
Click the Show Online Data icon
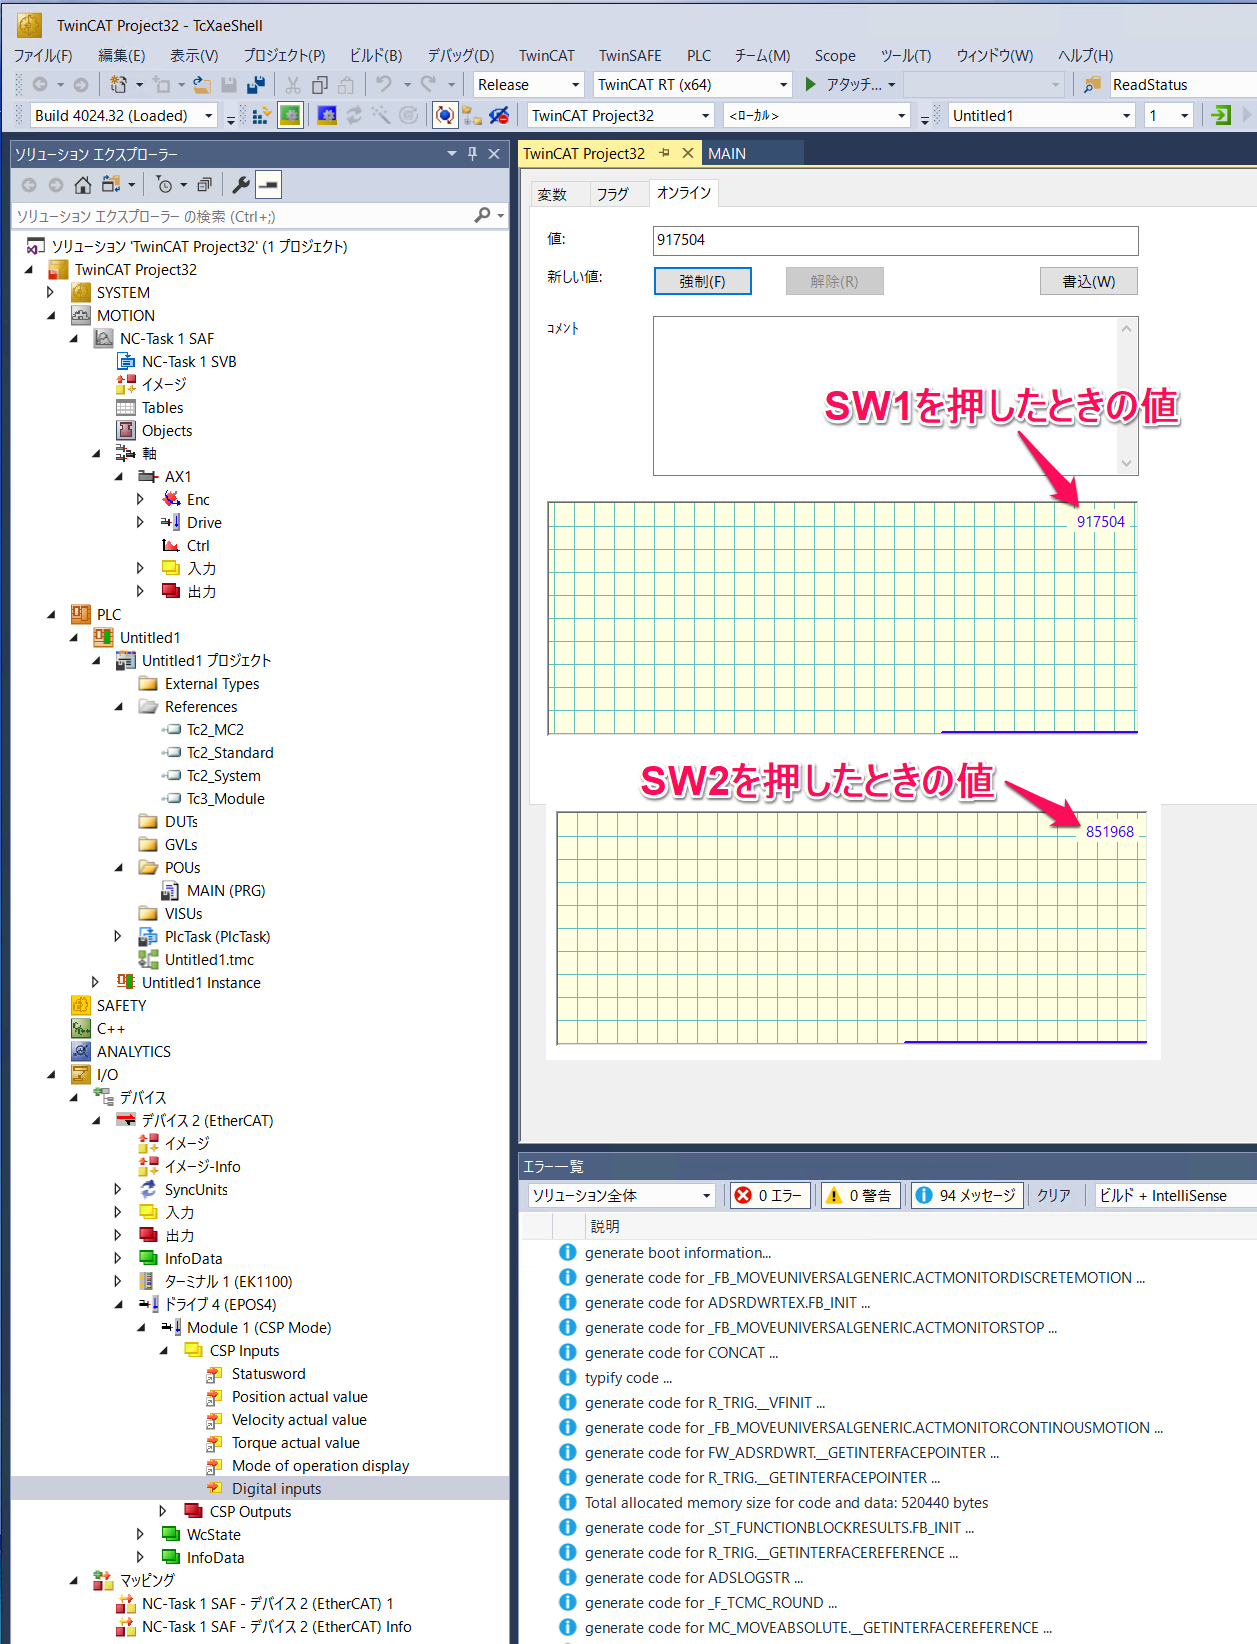pos(445,116)
